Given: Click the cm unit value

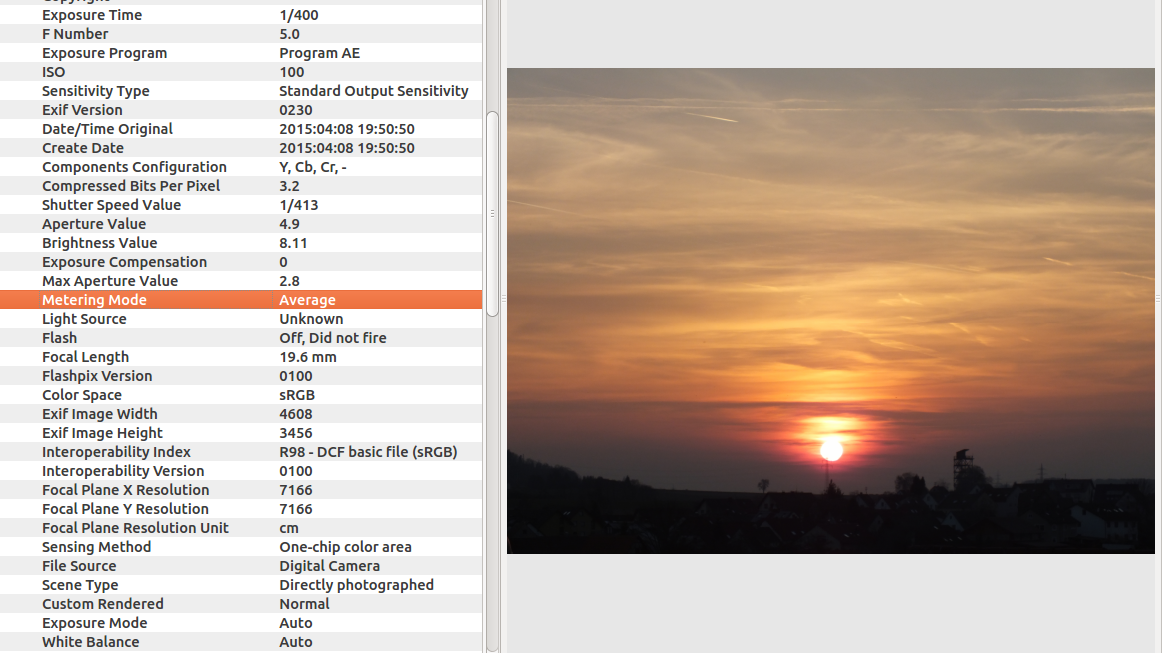Looking at the screenshot, I should (x=289, y=528).
